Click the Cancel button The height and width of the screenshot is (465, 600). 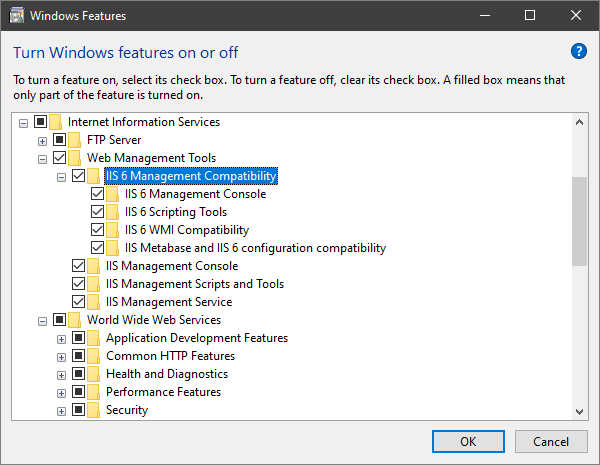[551, 442]
